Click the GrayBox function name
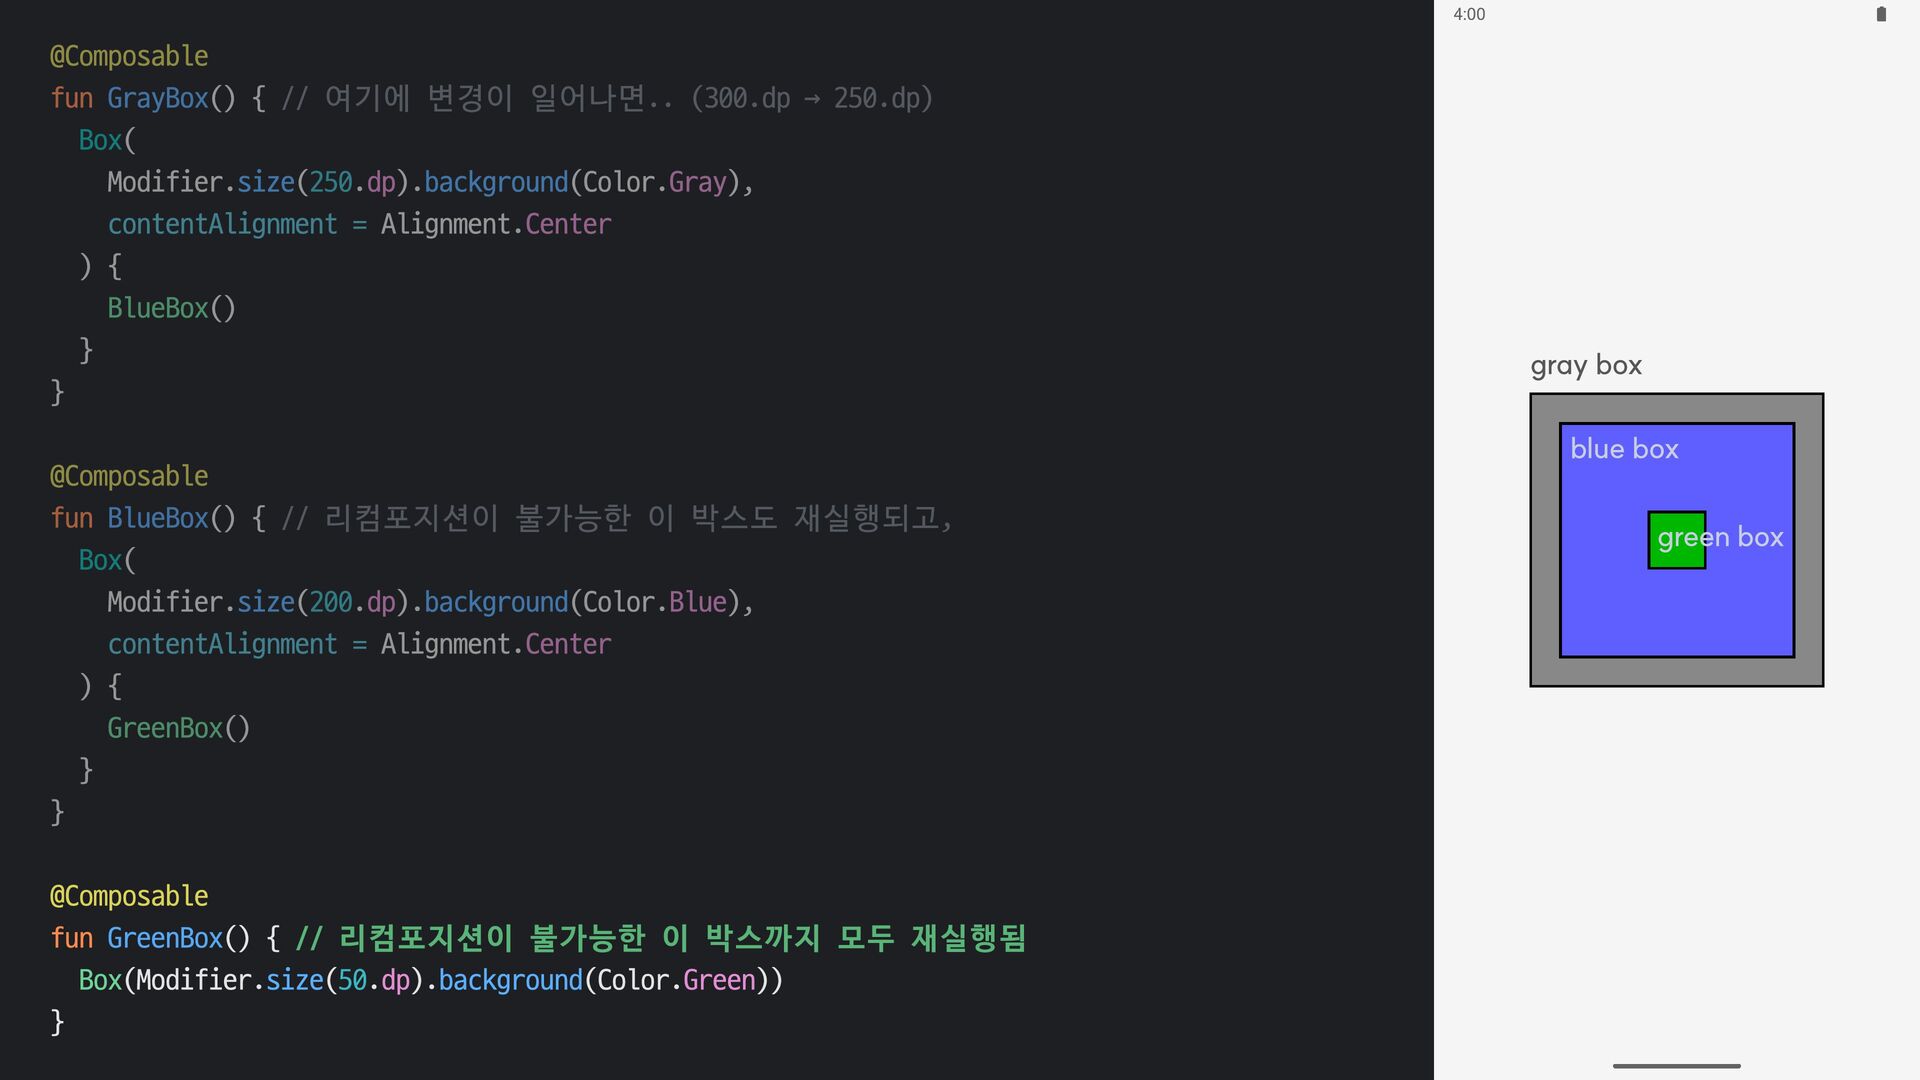1920x1080 pixels. tap(157, 98)
